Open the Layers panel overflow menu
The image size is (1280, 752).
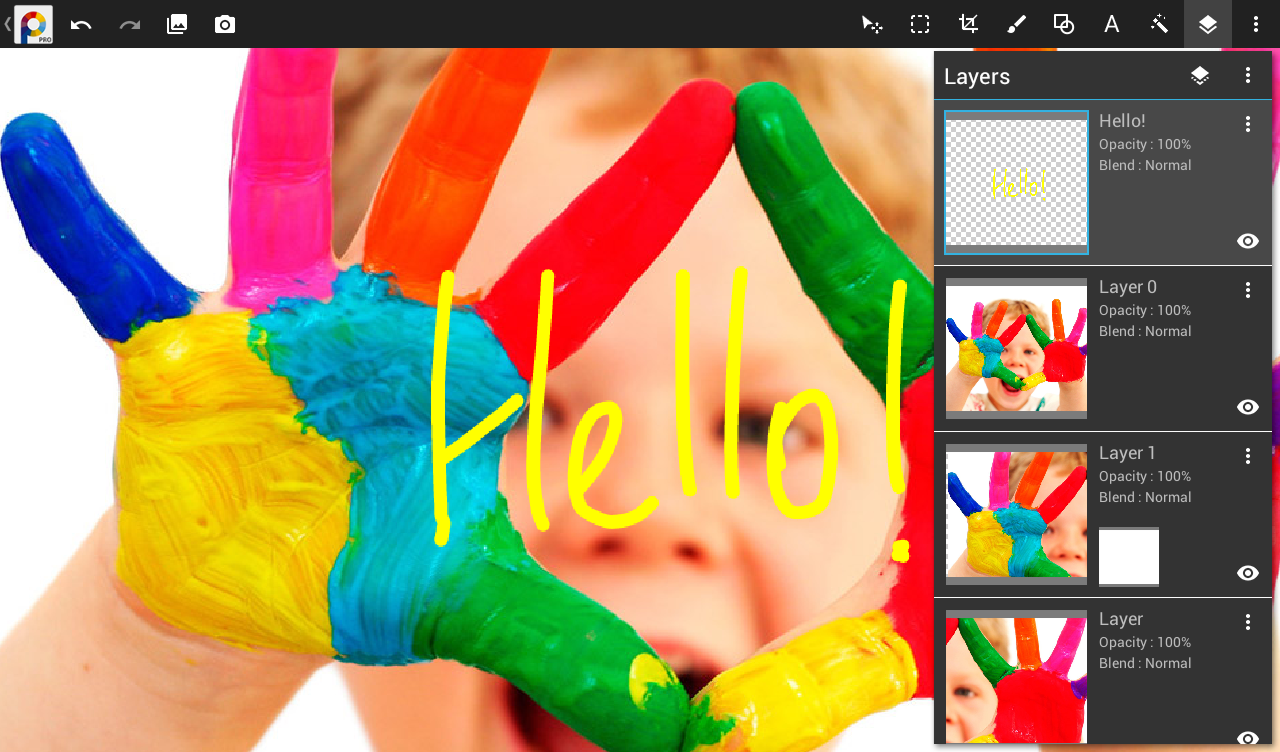pos(1247,75)
